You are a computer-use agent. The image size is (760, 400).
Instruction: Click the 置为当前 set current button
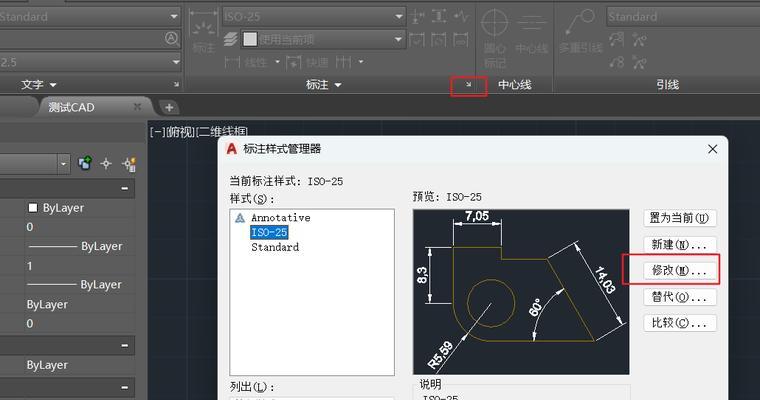click(x=680, y=218)
